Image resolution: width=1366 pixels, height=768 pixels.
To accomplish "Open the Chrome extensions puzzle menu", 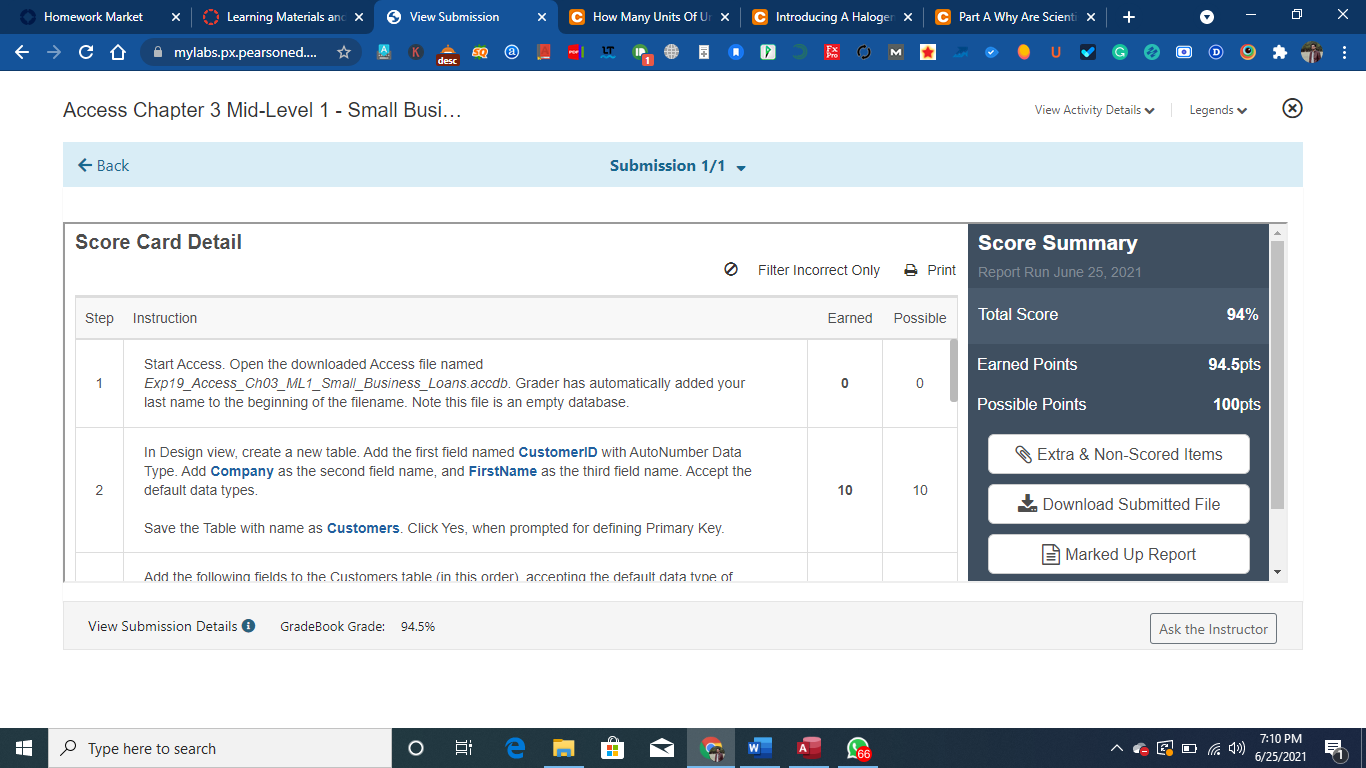I will pos(1280,52).
